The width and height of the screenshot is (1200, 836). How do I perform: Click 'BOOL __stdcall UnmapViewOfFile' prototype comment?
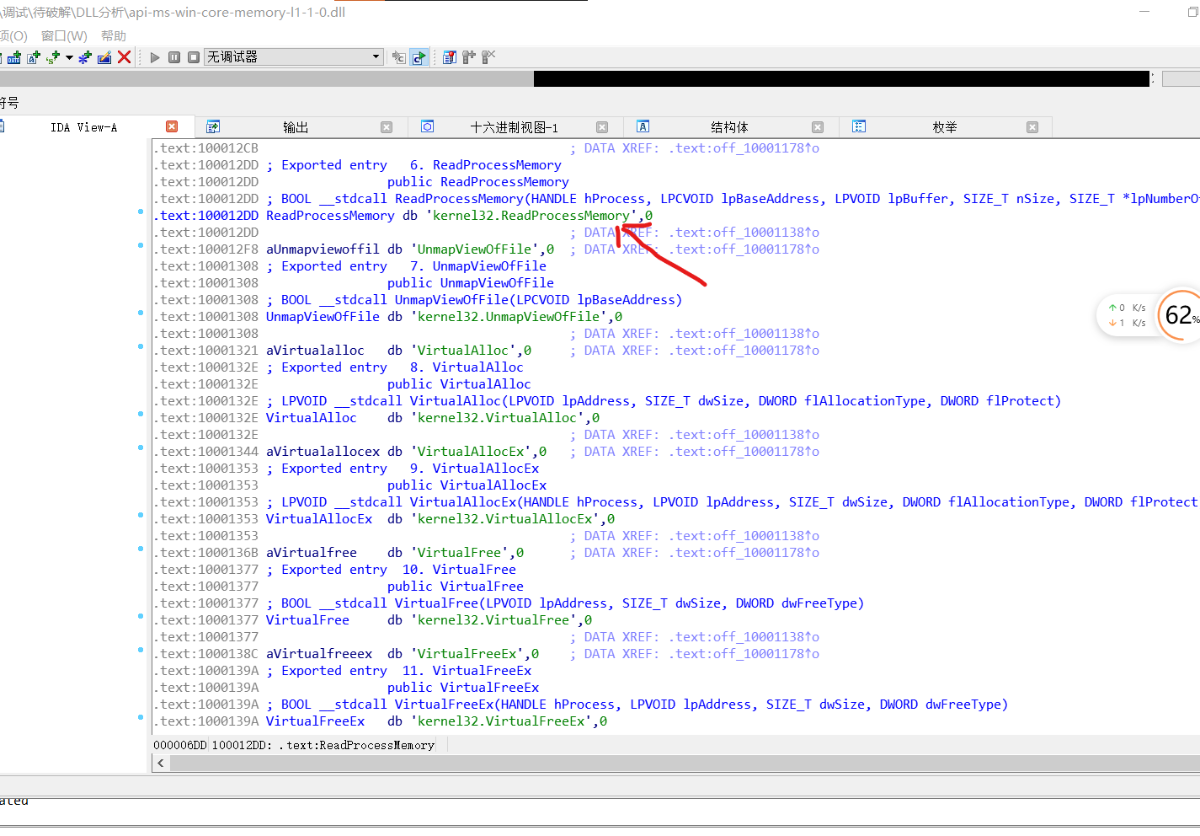coord(474,300)
